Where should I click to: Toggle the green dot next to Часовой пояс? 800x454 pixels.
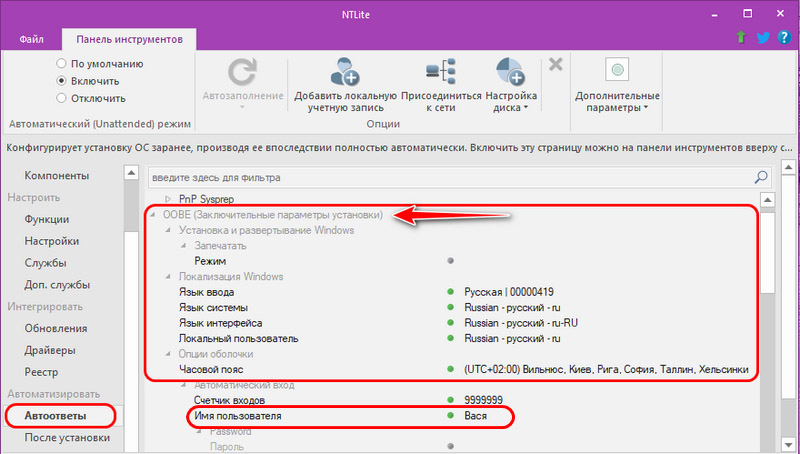451,369
